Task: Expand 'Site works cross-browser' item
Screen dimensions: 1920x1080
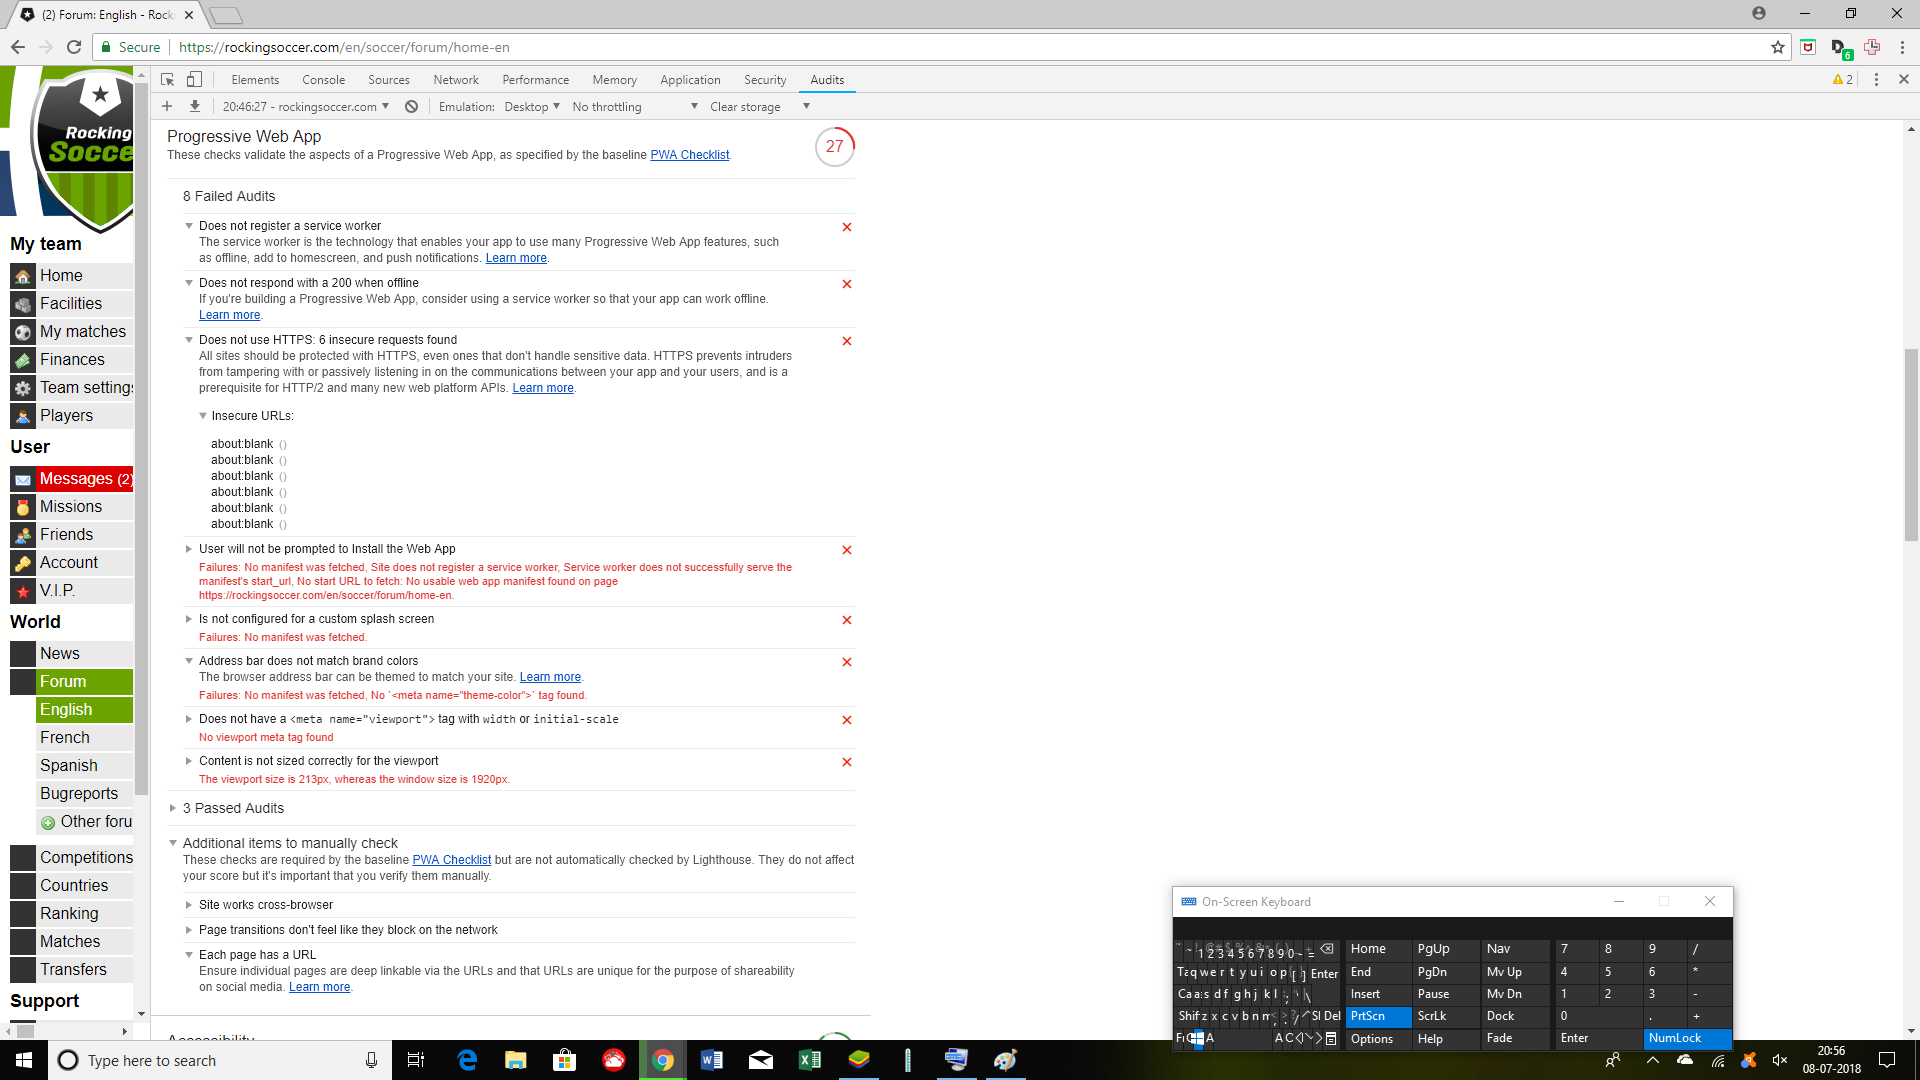Action: 189,905
